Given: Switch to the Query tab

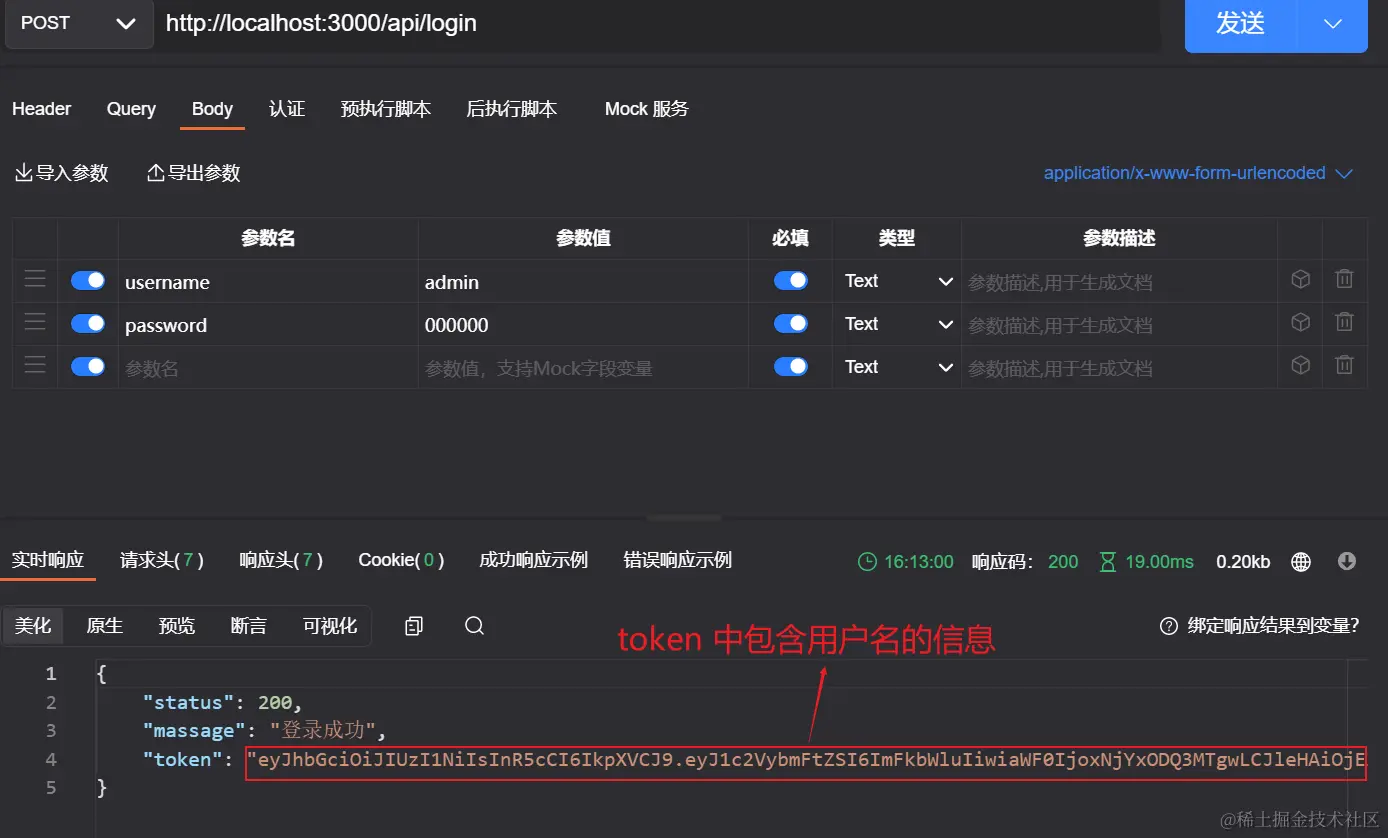Looking at the screenshot, I should [x=131, y=109].
